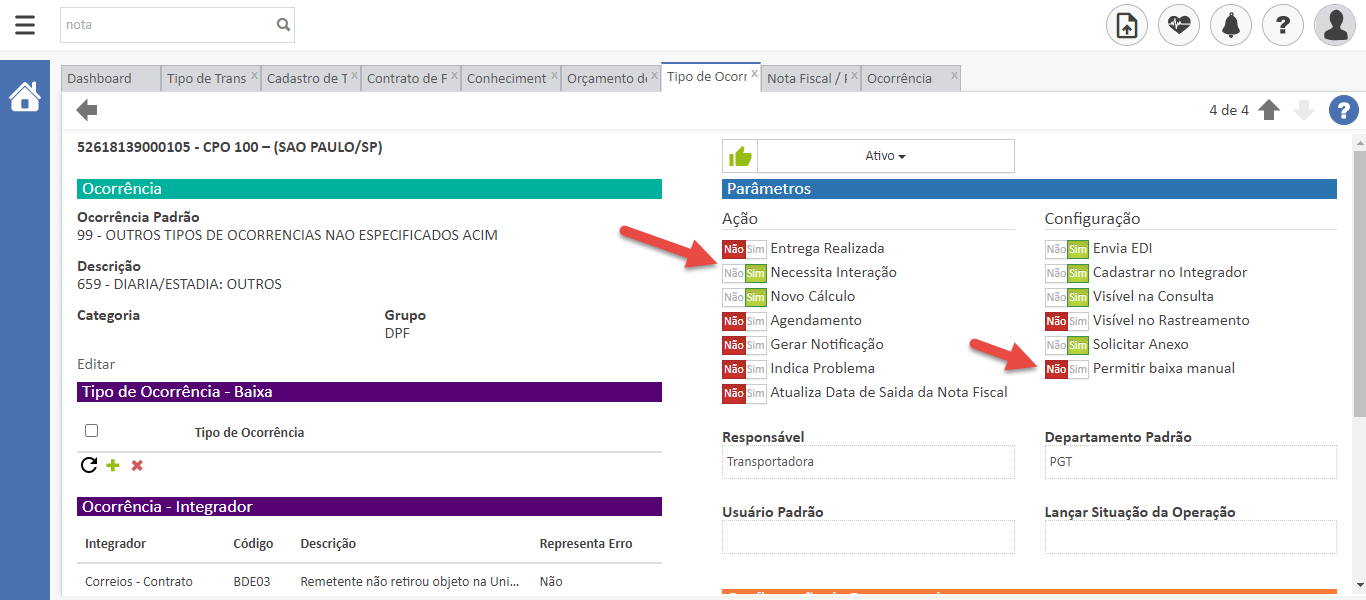Open Departamento Padrão field dropdown
Image resolution: width=1366 pixels, height=600 pixels.
[x=1190, y=462]
